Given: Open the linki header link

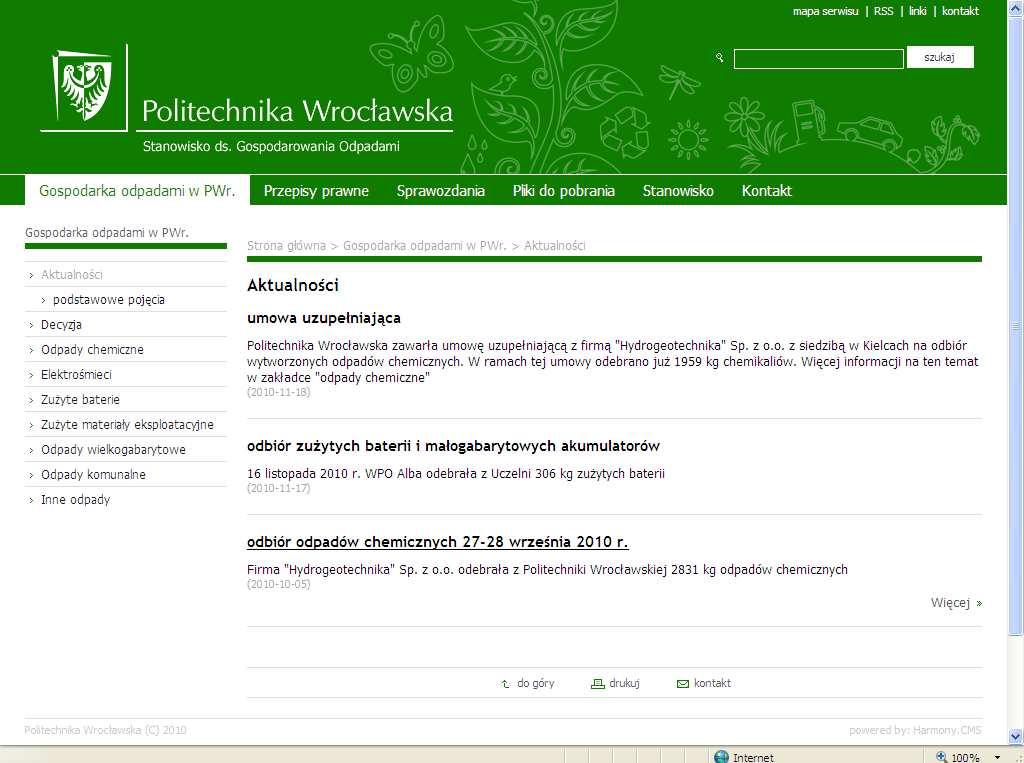Looking at the screenshot, I should click(918, 11).
